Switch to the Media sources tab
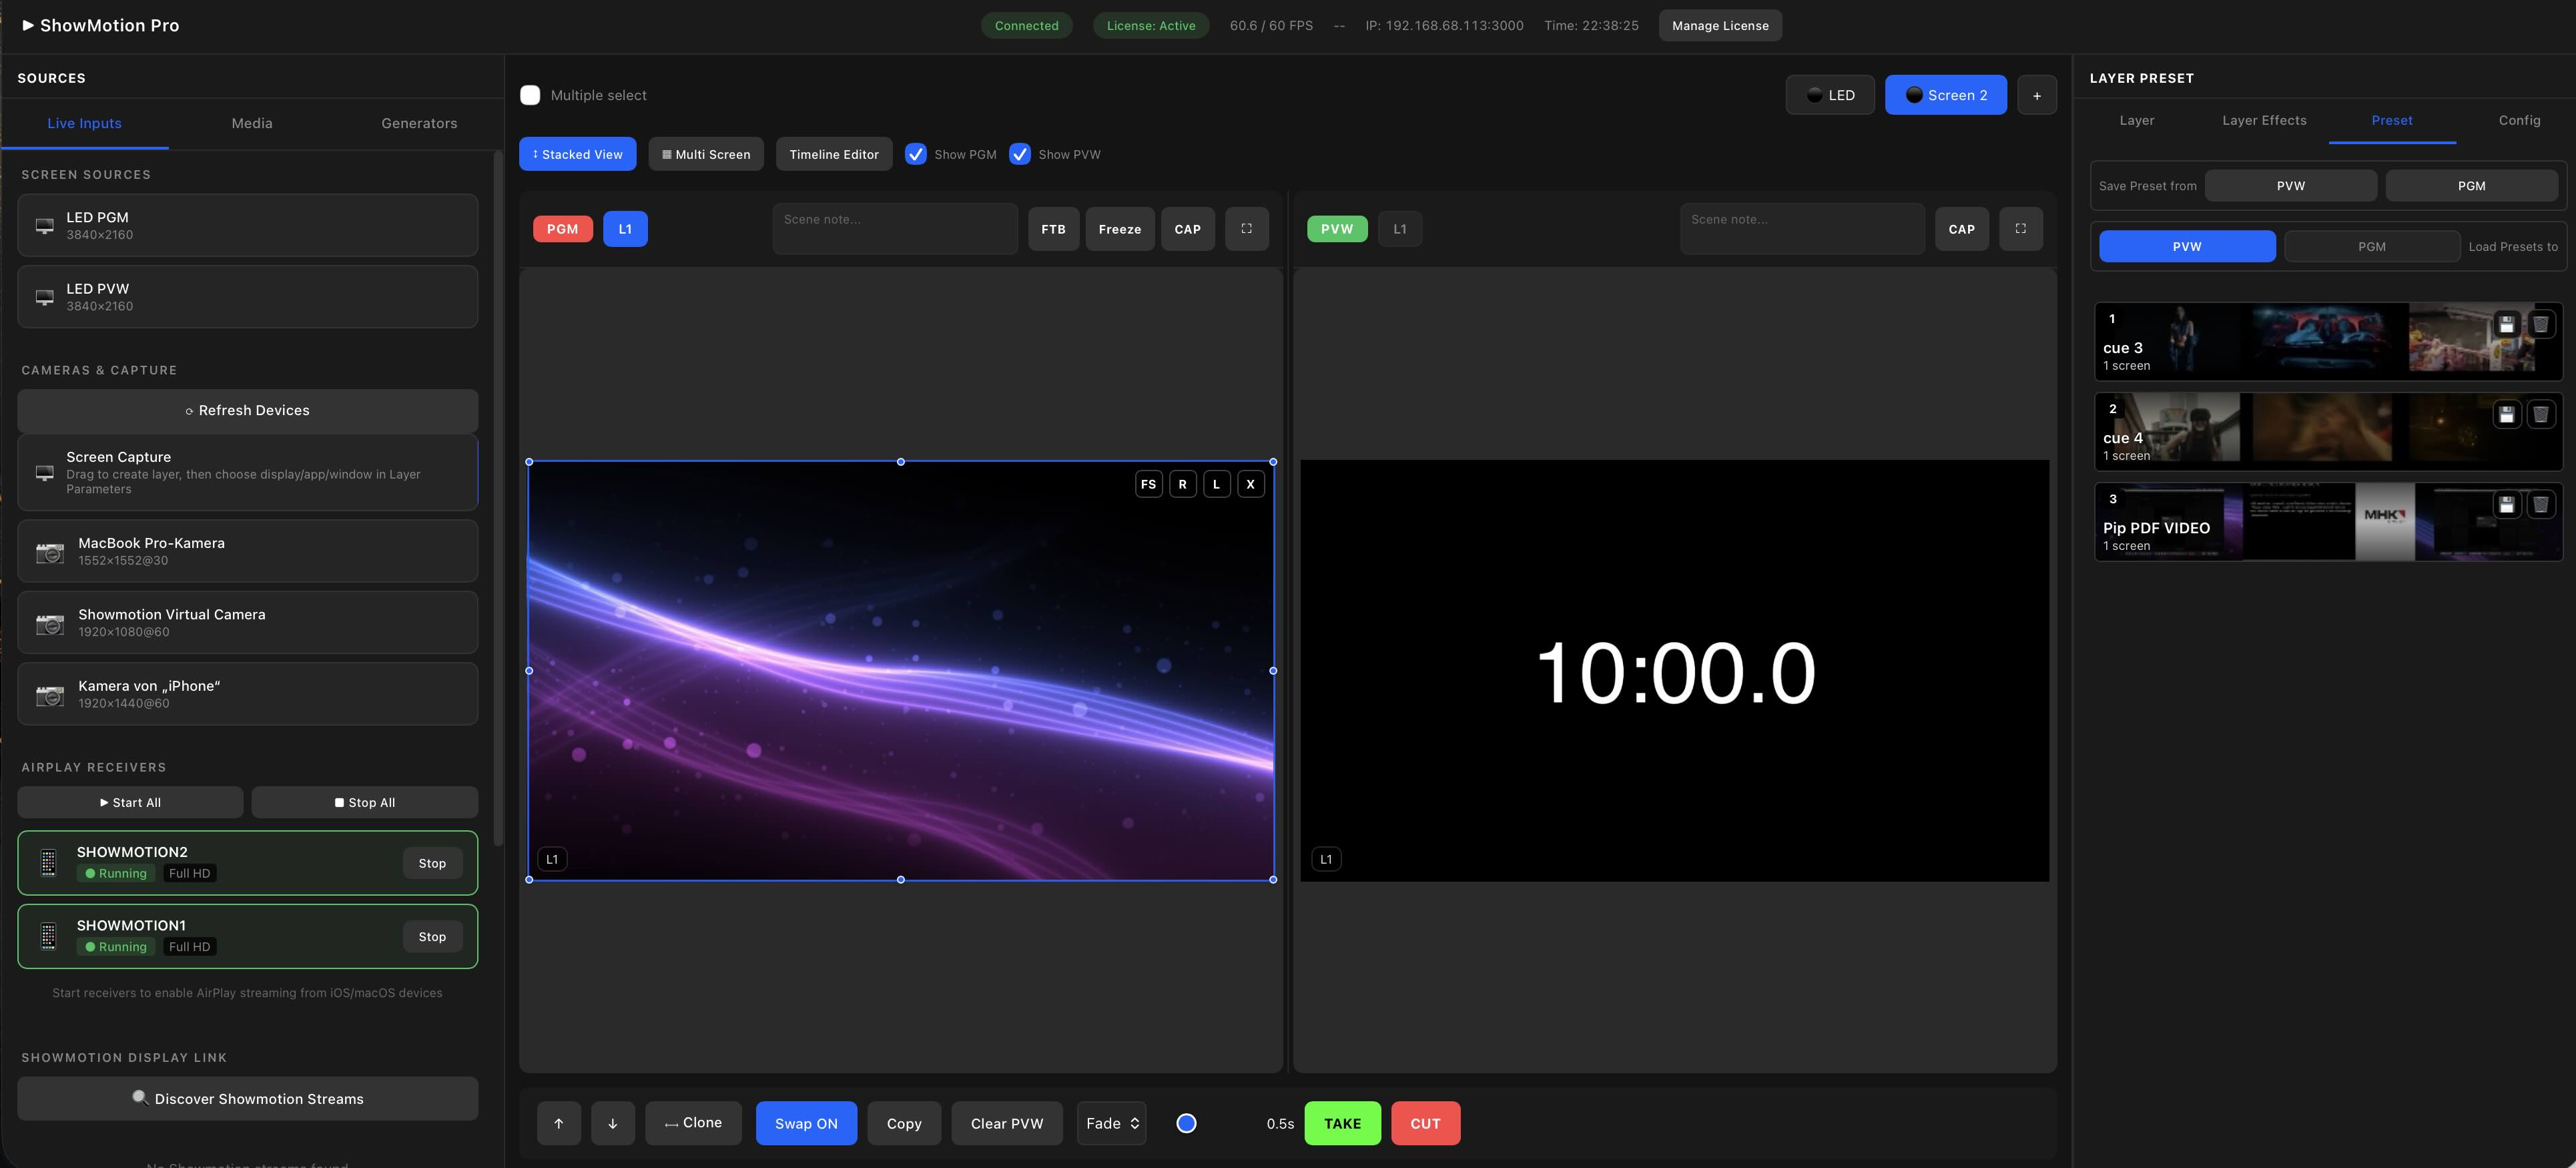 click(251, 123)
